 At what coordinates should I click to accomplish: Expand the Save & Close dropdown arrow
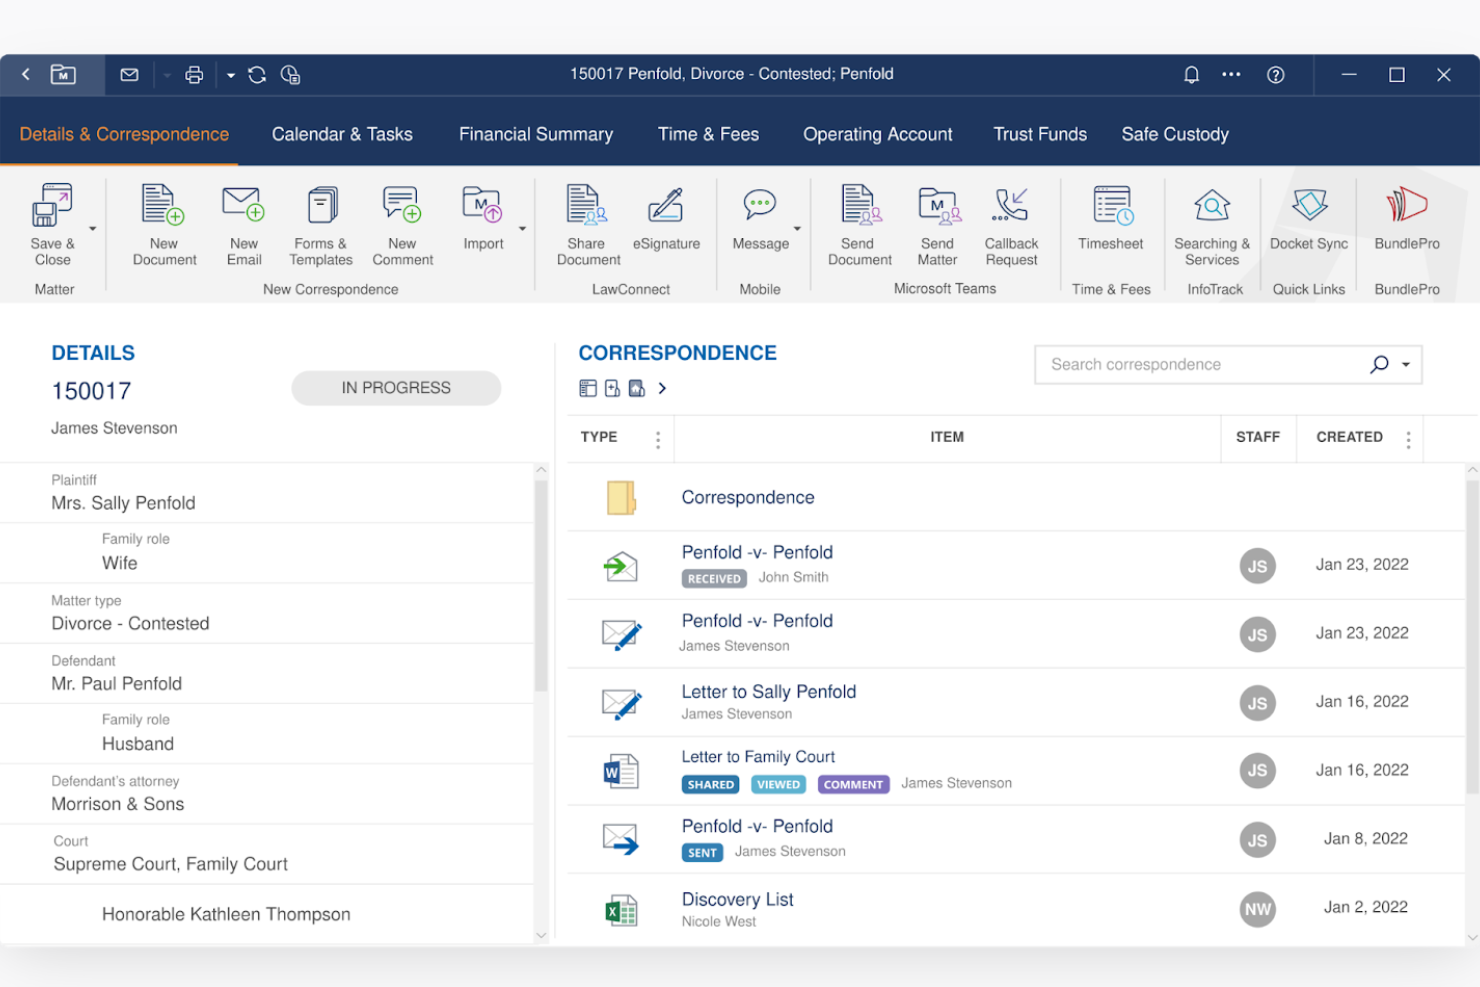click(93, 229)
